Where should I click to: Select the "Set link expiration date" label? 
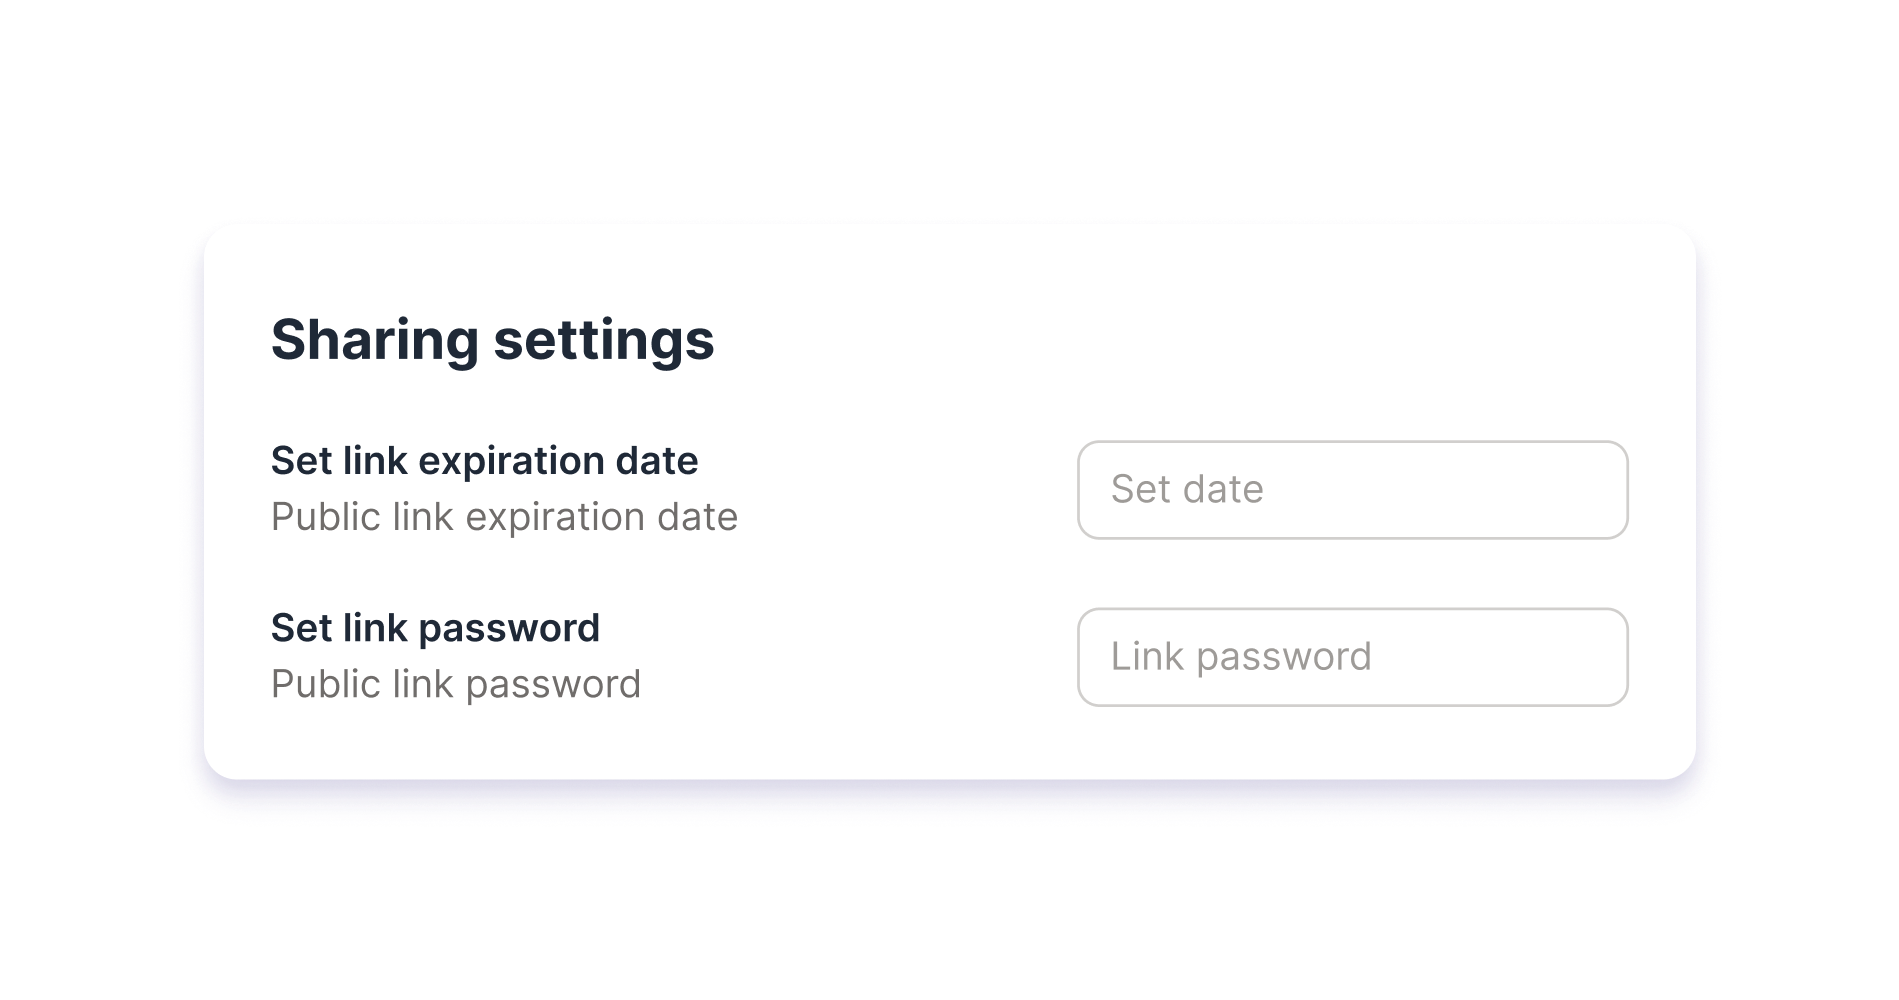coord(484,461)
